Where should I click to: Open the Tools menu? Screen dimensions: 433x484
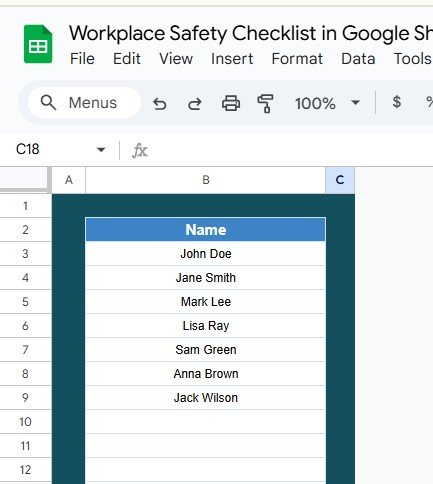click(413, 59)
